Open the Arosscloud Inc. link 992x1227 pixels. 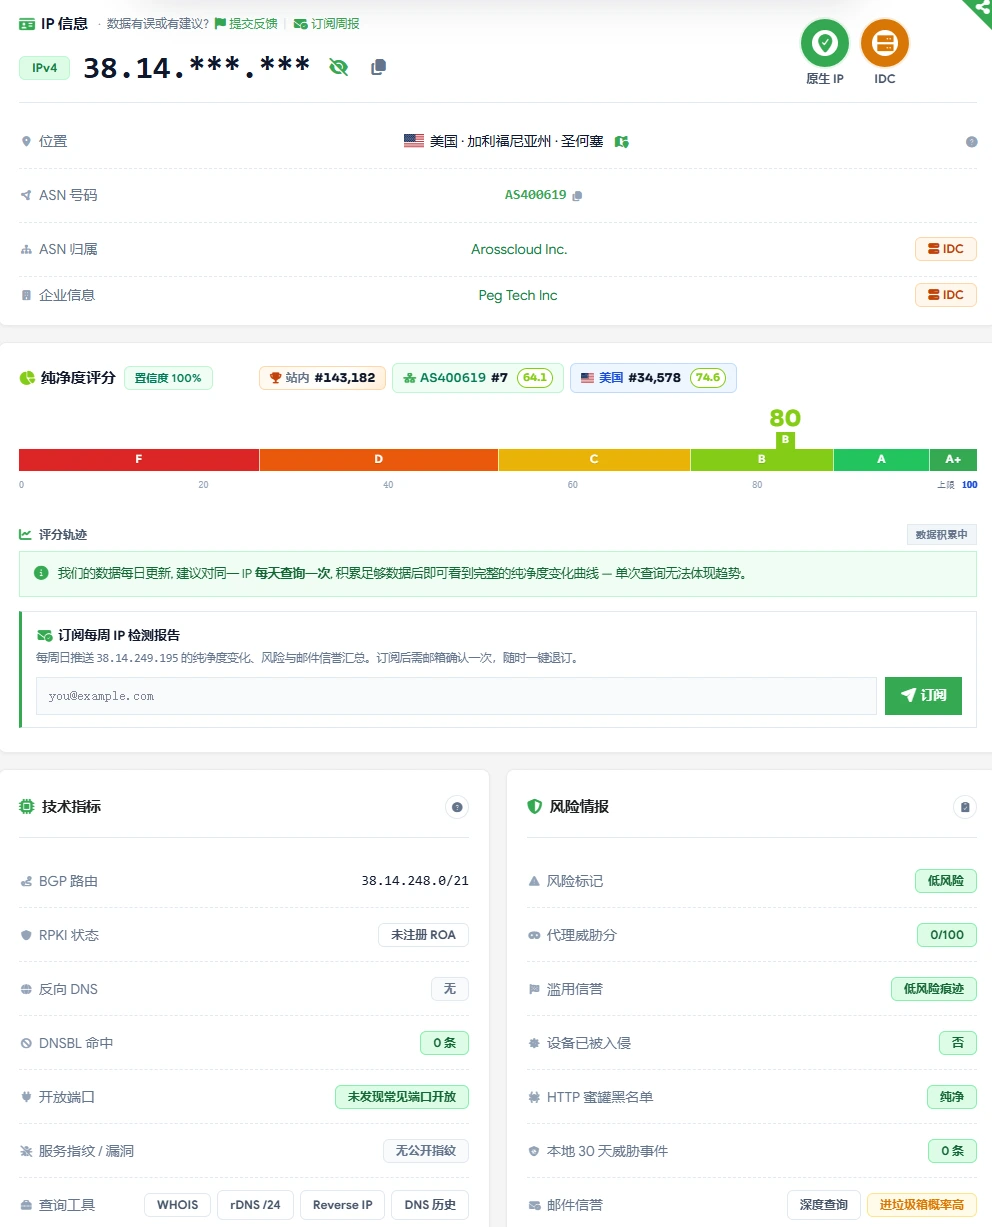pos(519,249)
